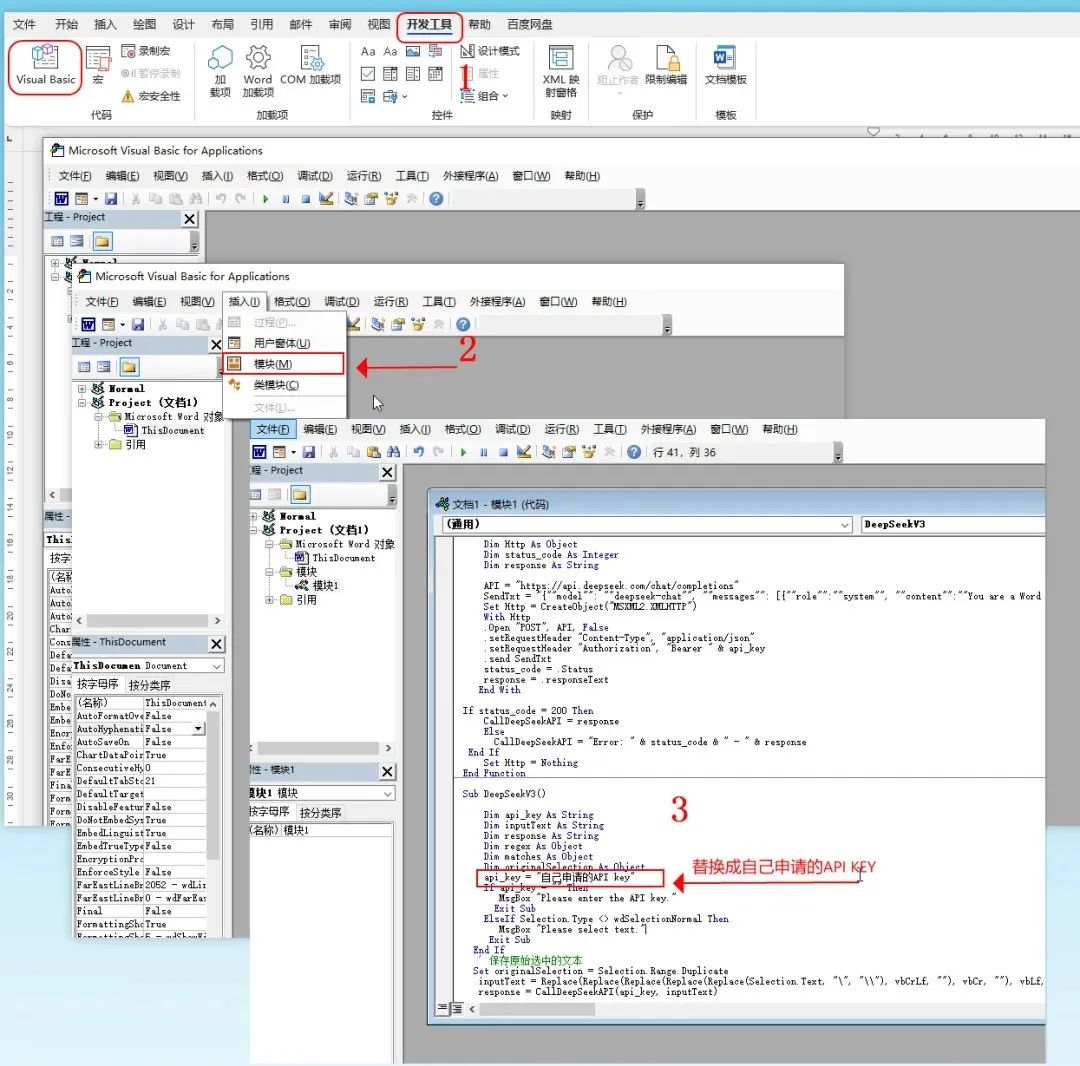Screen dimensions: 1080x1066
Task: Click design mode icon in front toolbar
Action: click(x=523, y=452)
